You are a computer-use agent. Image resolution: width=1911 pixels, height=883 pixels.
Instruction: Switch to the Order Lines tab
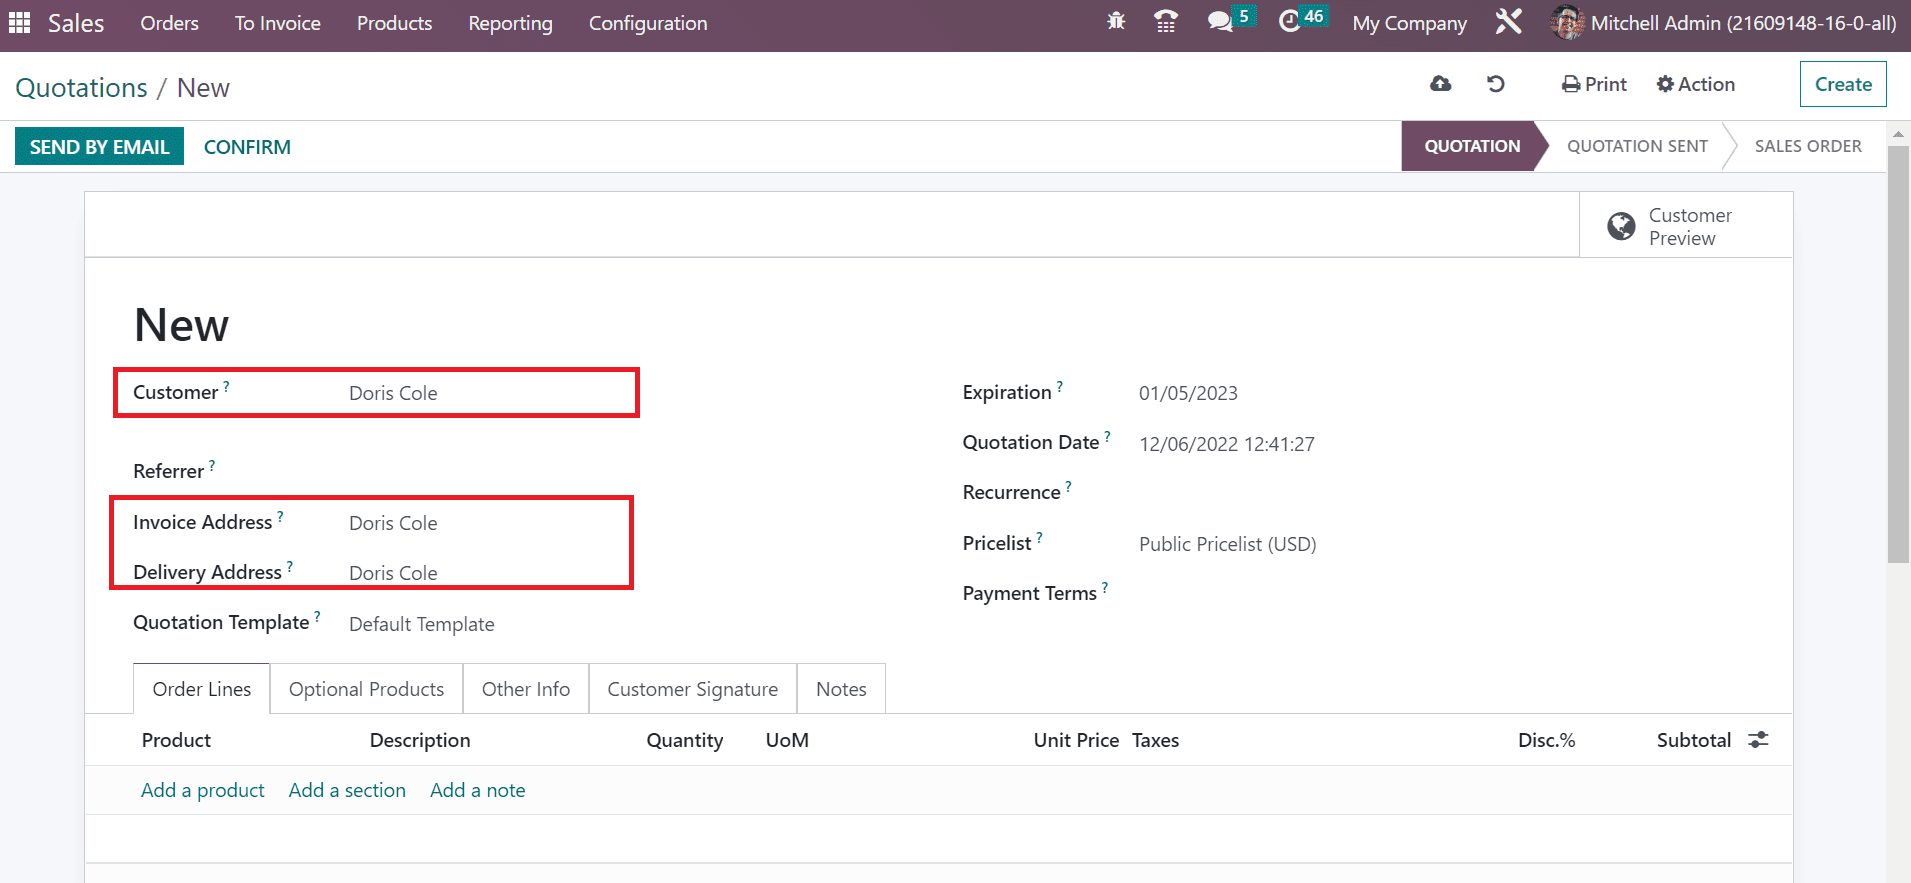(202, 689)
